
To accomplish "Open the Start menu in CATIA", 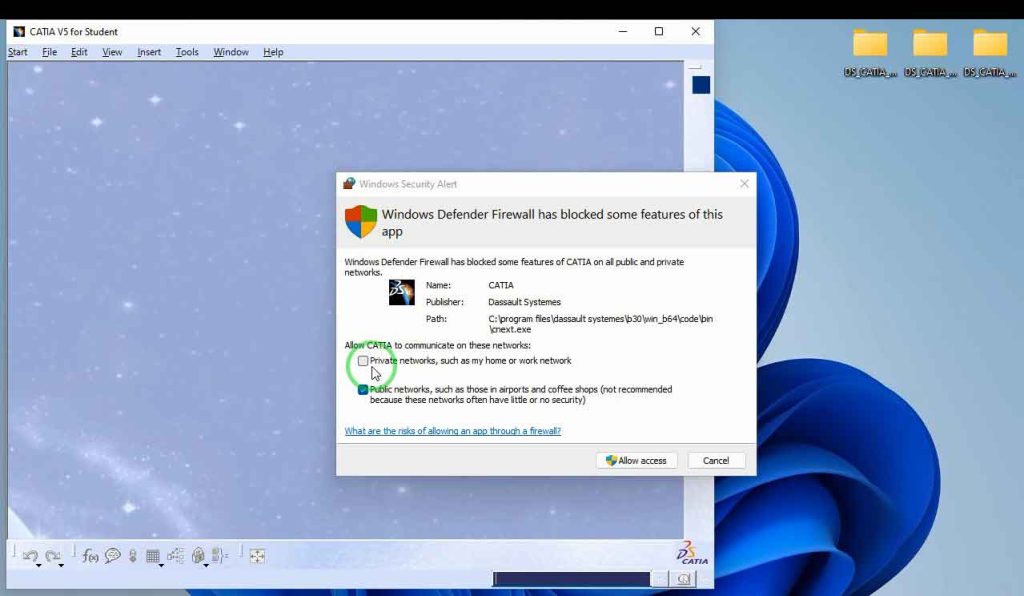I will click(18, 52).
